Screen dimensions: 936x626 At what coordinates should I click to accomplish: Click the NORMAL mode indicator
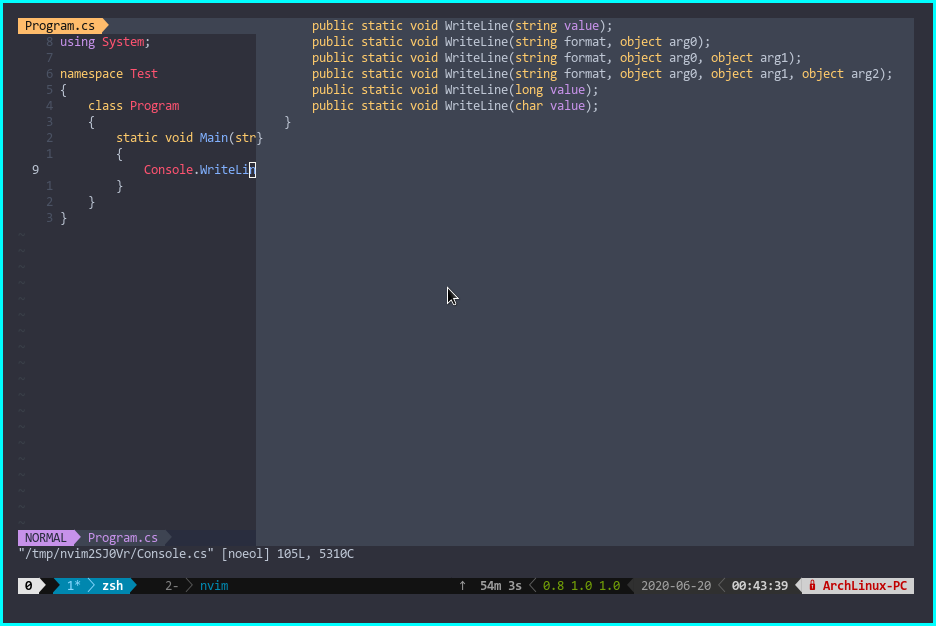[x=46, y=537]
